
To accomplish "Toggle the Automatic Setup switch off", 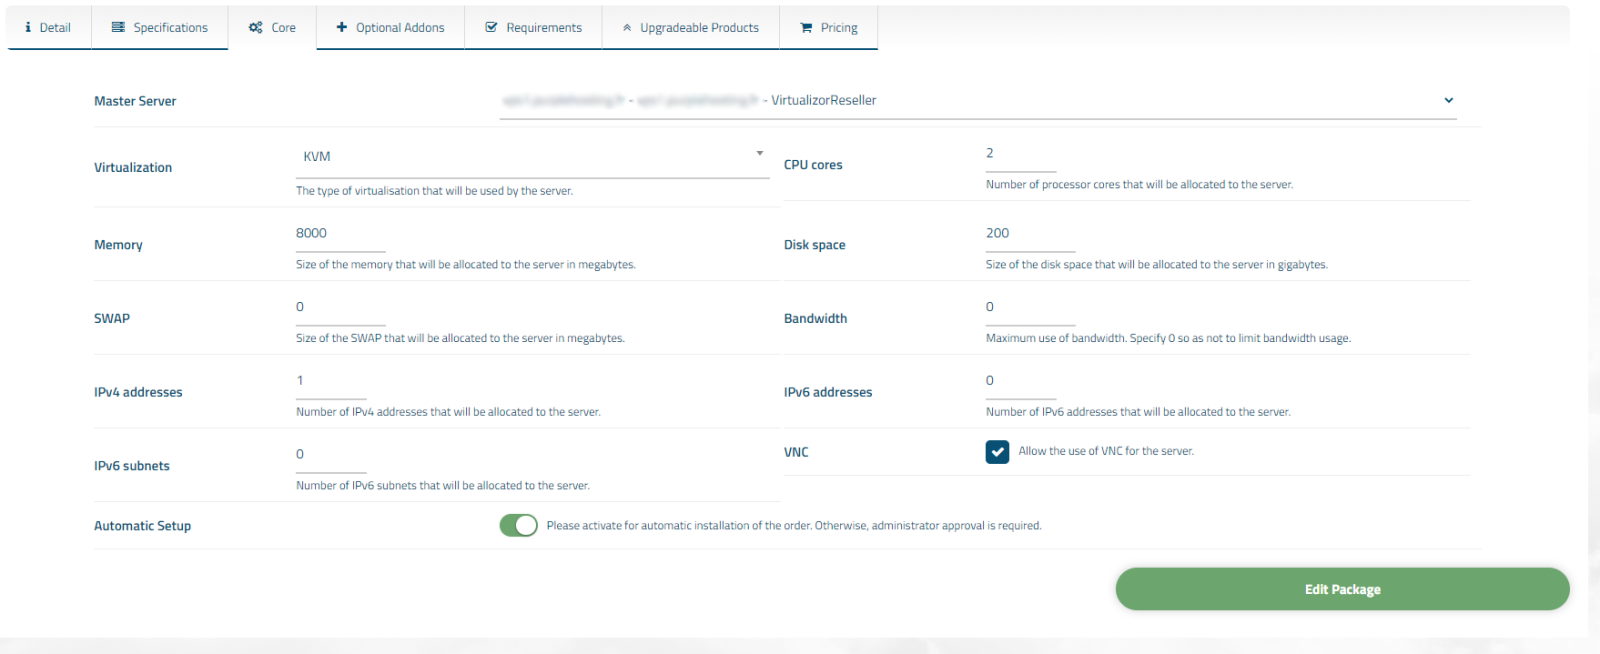I will tap(519, 526).
